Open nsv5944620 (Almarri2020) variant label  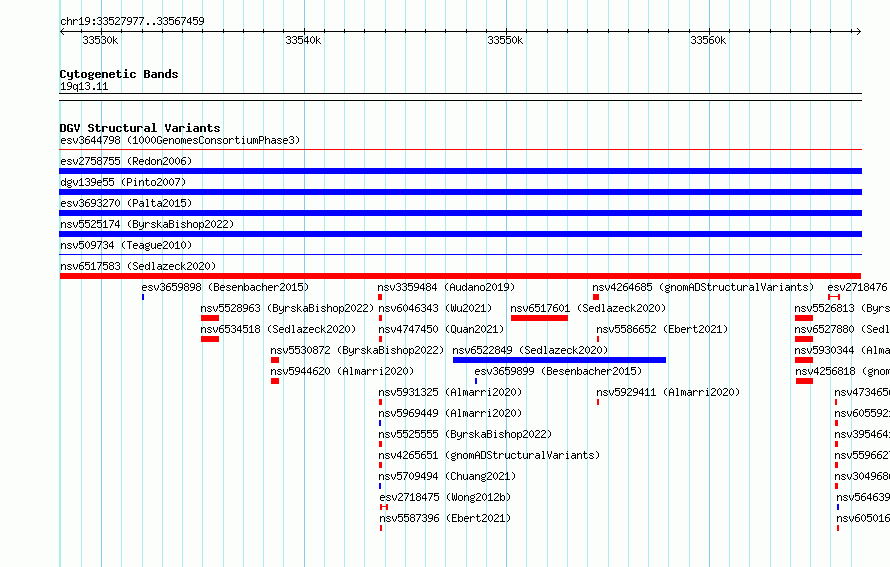coord(342,371)
